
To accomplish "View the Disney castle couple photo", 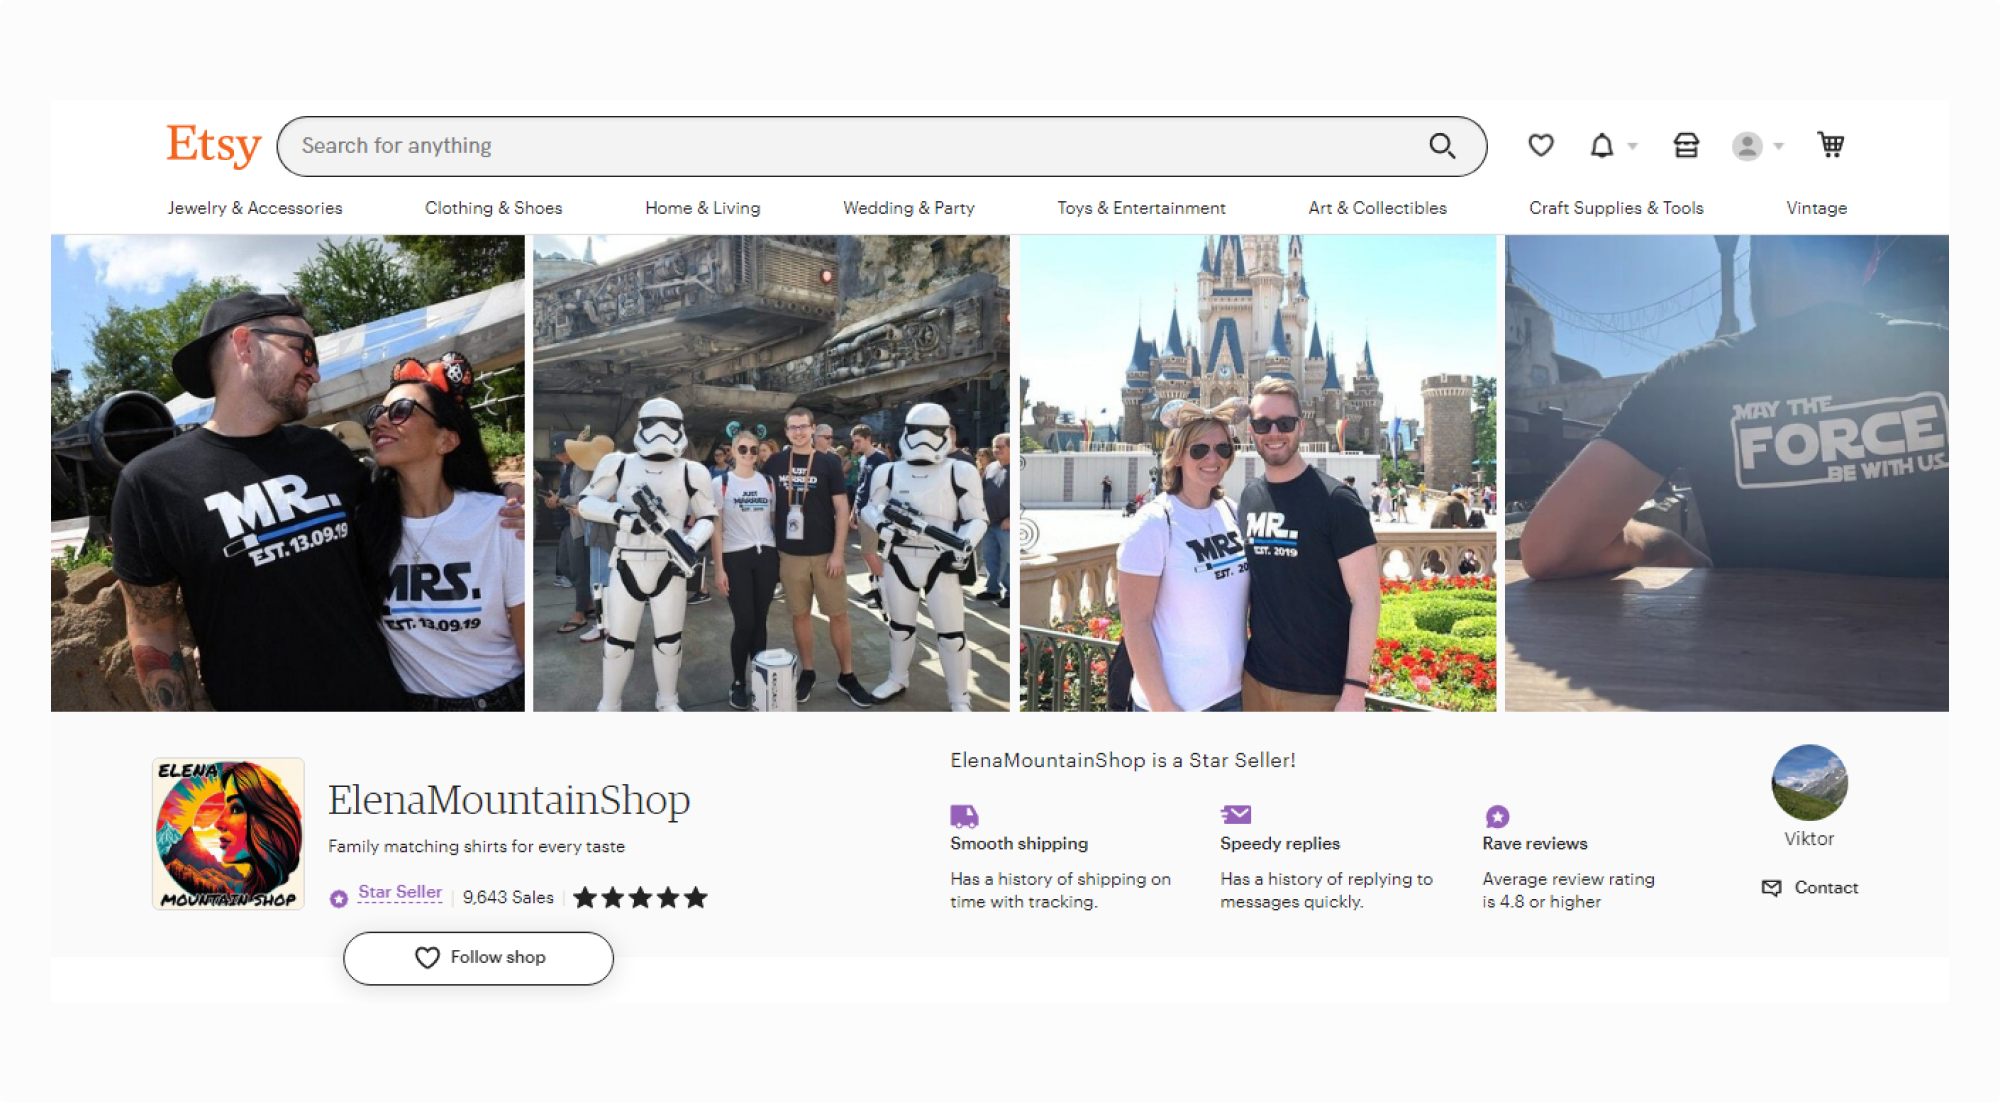I will click(1258, 473).
